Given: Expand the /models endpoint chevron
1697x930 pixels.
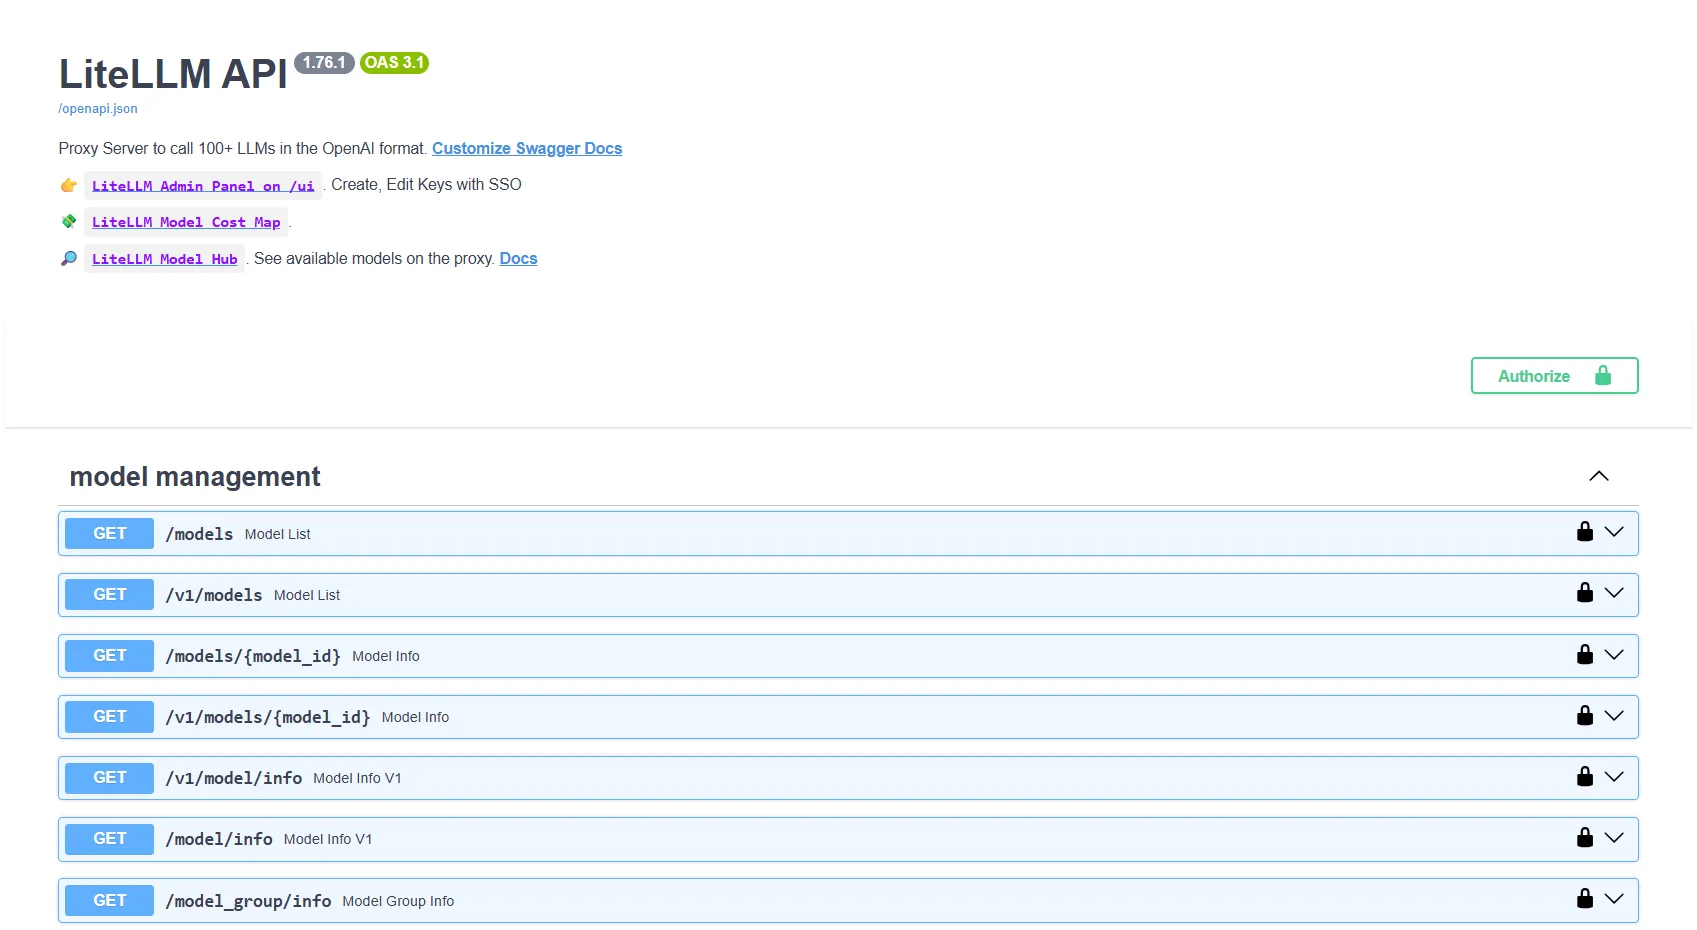Looking at the screenshot, I should coord(1614,532).
